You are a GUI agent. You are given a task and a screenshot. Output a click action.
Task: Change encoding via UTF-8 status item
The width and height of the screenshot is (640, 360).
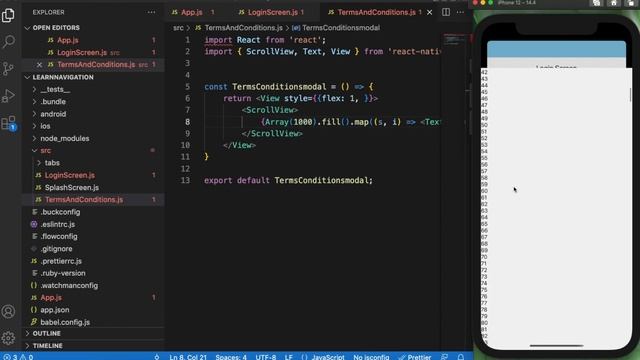point(266,357)
